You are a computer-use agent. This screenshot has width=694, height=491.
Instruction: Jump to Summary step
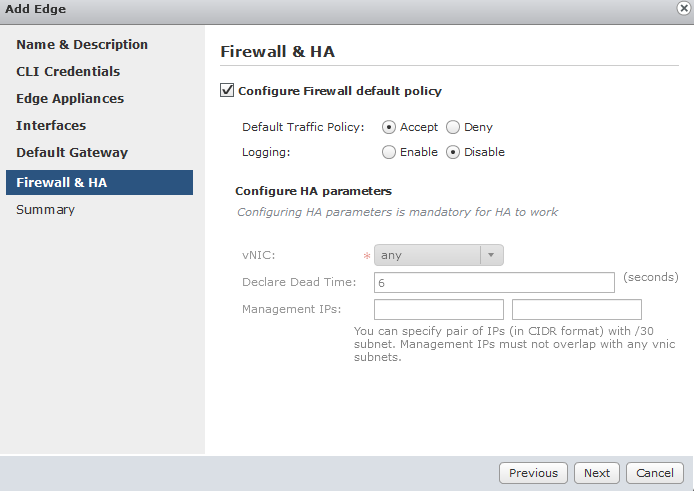[45, 210]
